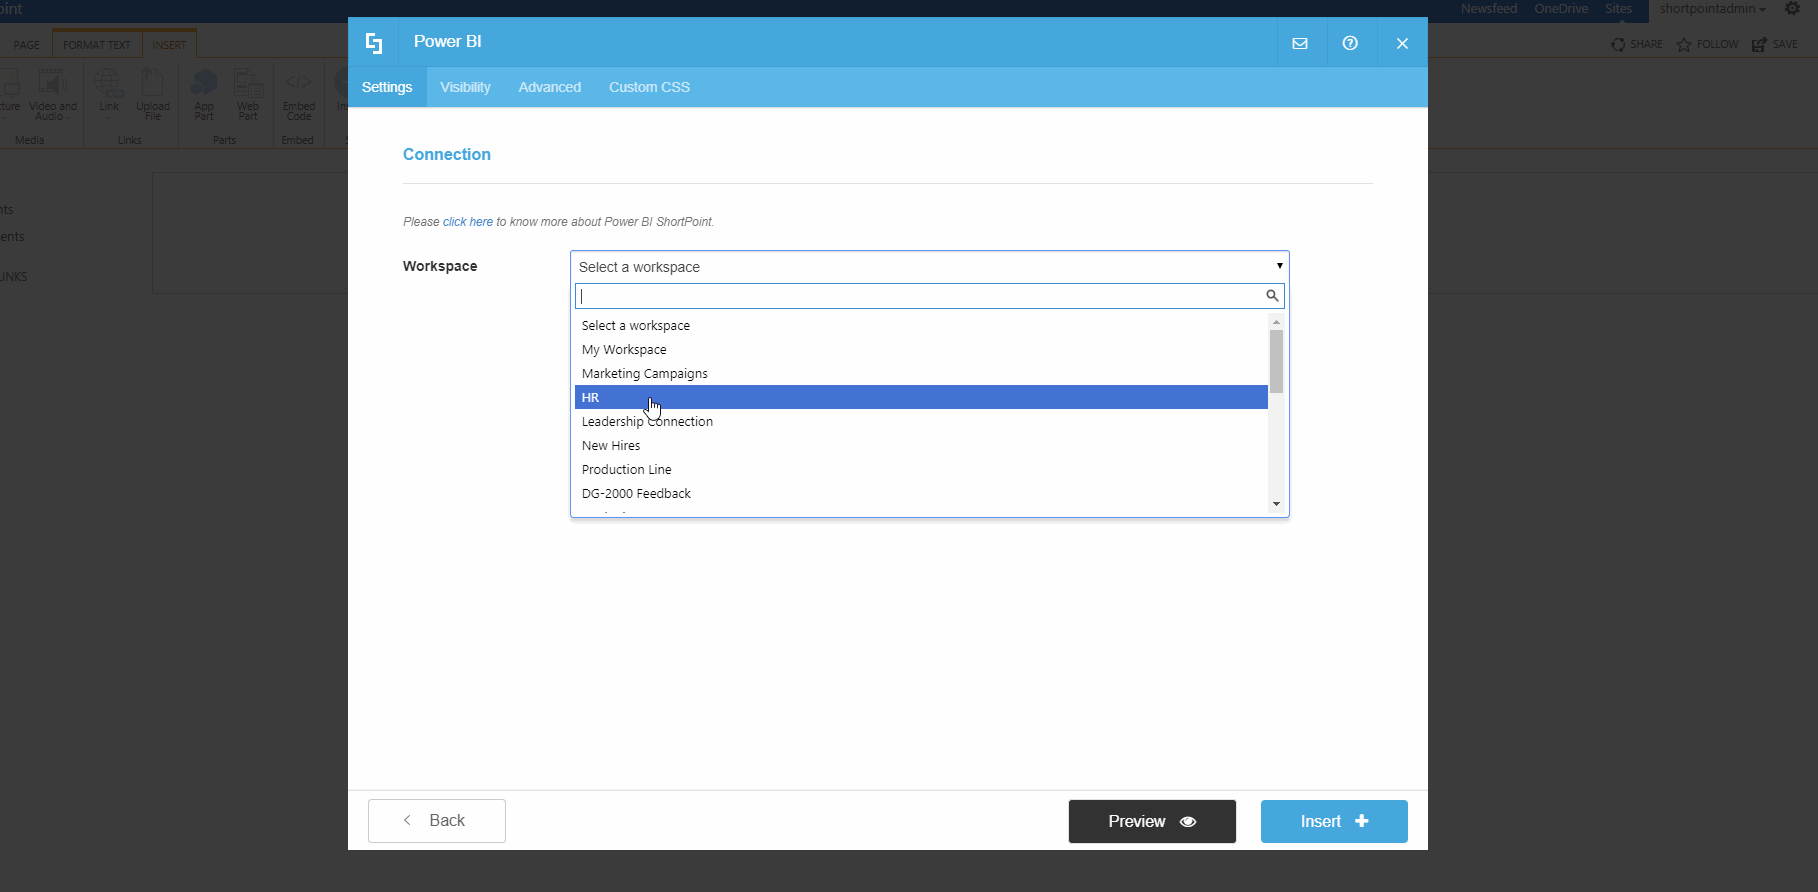Open the PAGE ribbon tab
Screen dimensions: 1818x892
pos(26,45)
